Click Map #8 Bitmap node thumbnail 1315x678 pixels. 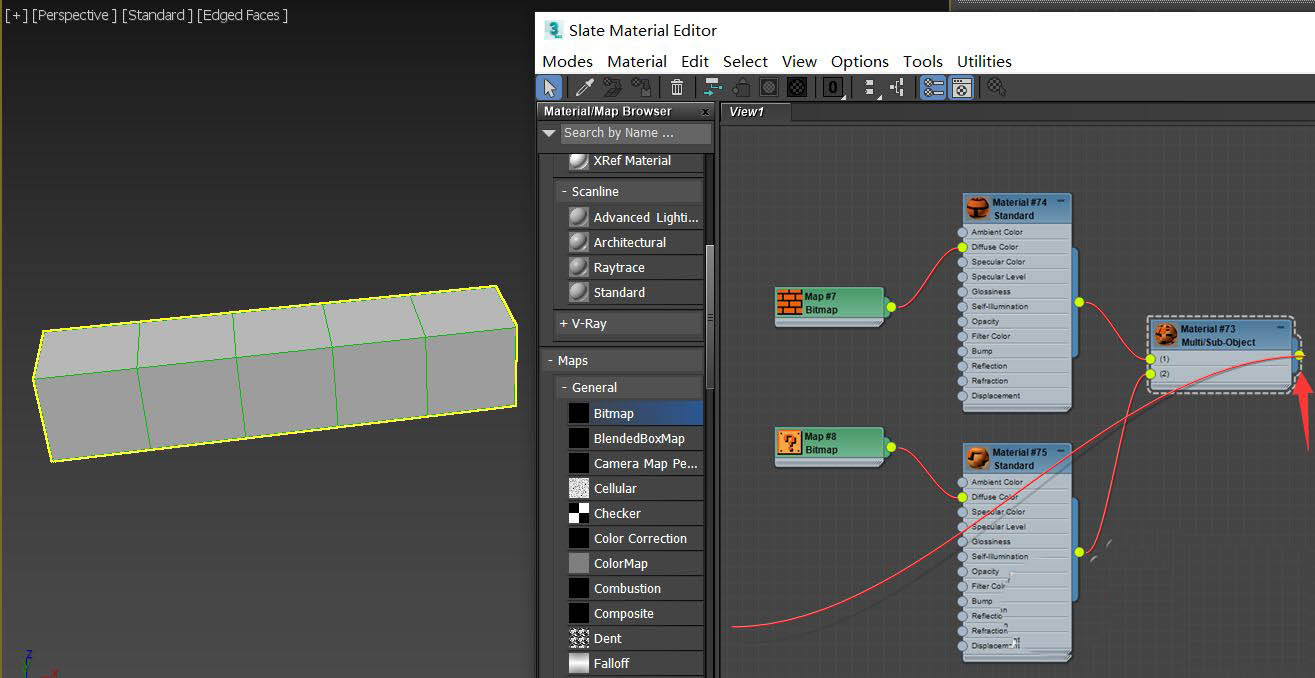[x=790, y=443]
